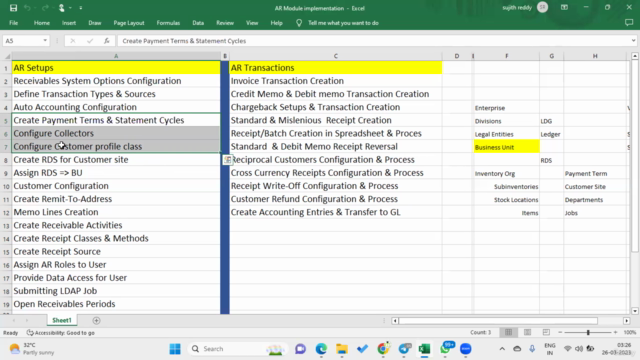Select the yellow Business Unit cell
Screen dimensions: 640x360
[507, 147]
